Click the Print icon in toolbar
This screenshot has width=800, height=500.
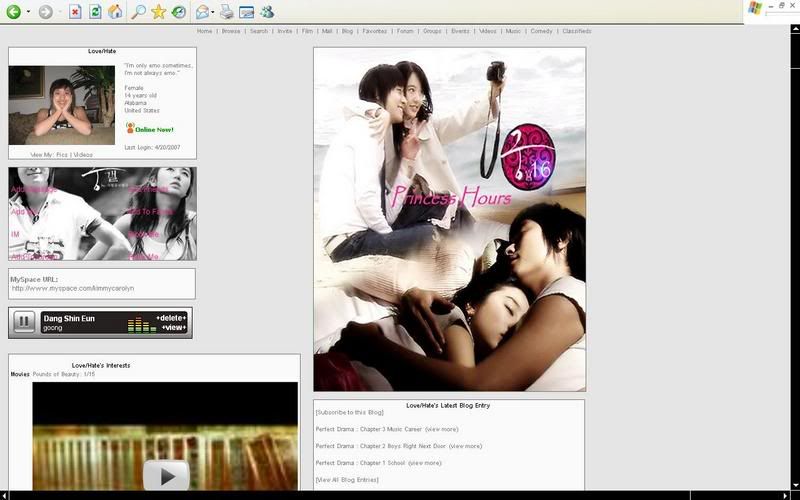tap(227, 12)
